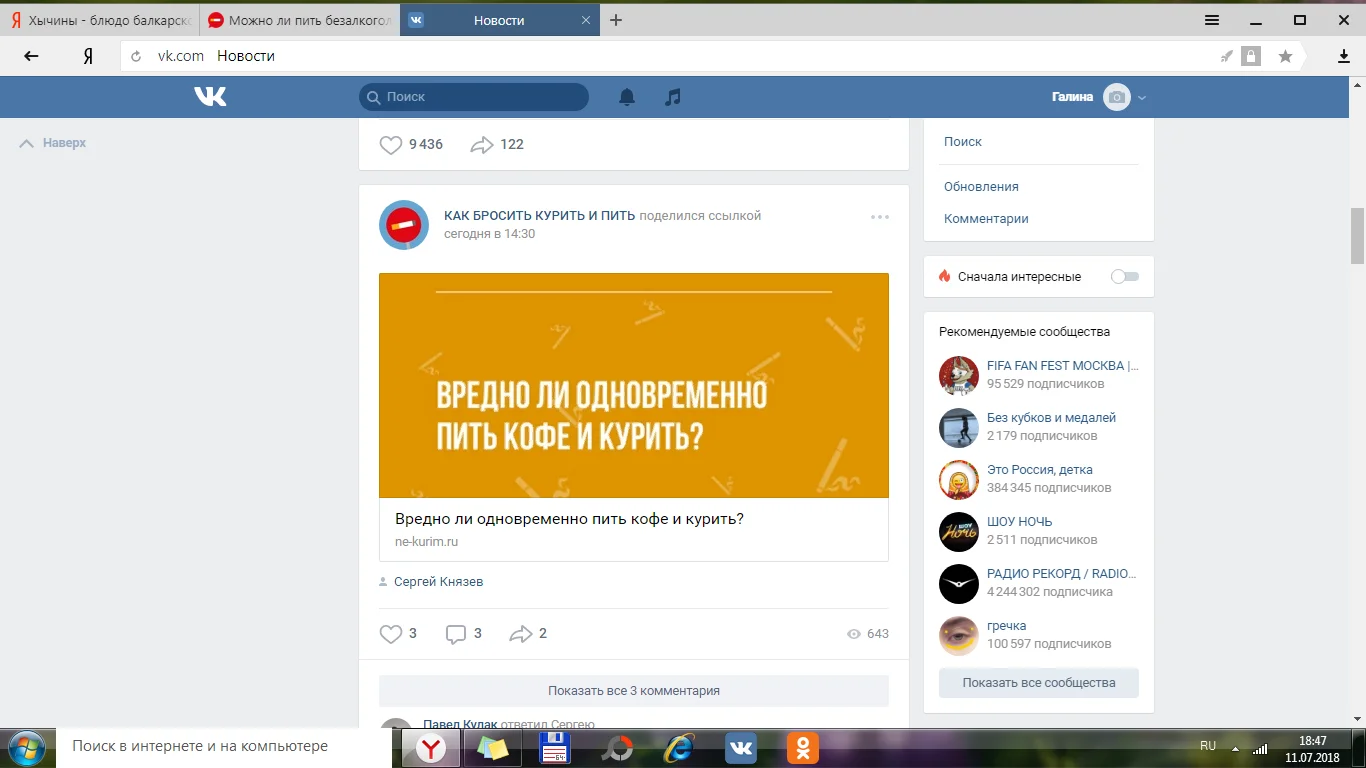Like the coffee and smoking post
Screen dimensions: 1366x768
click(x=391, y=634)
